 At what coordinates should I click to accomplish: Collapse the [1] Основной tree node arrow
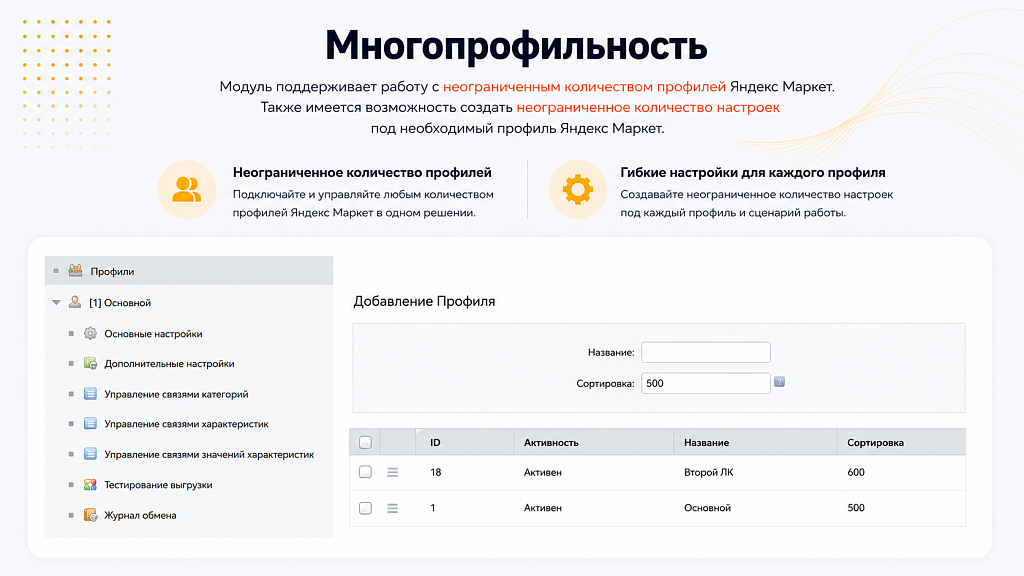click(56, 302)
